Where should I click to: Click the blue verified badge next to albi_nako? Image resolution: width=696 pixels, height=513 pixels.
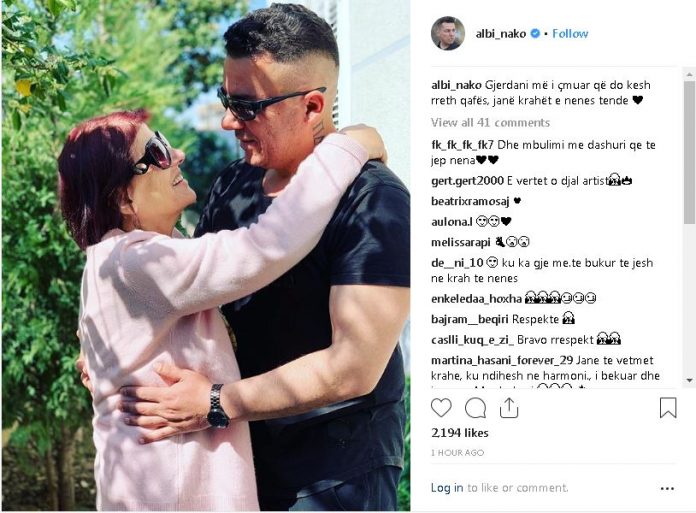[x=536, y=33]
